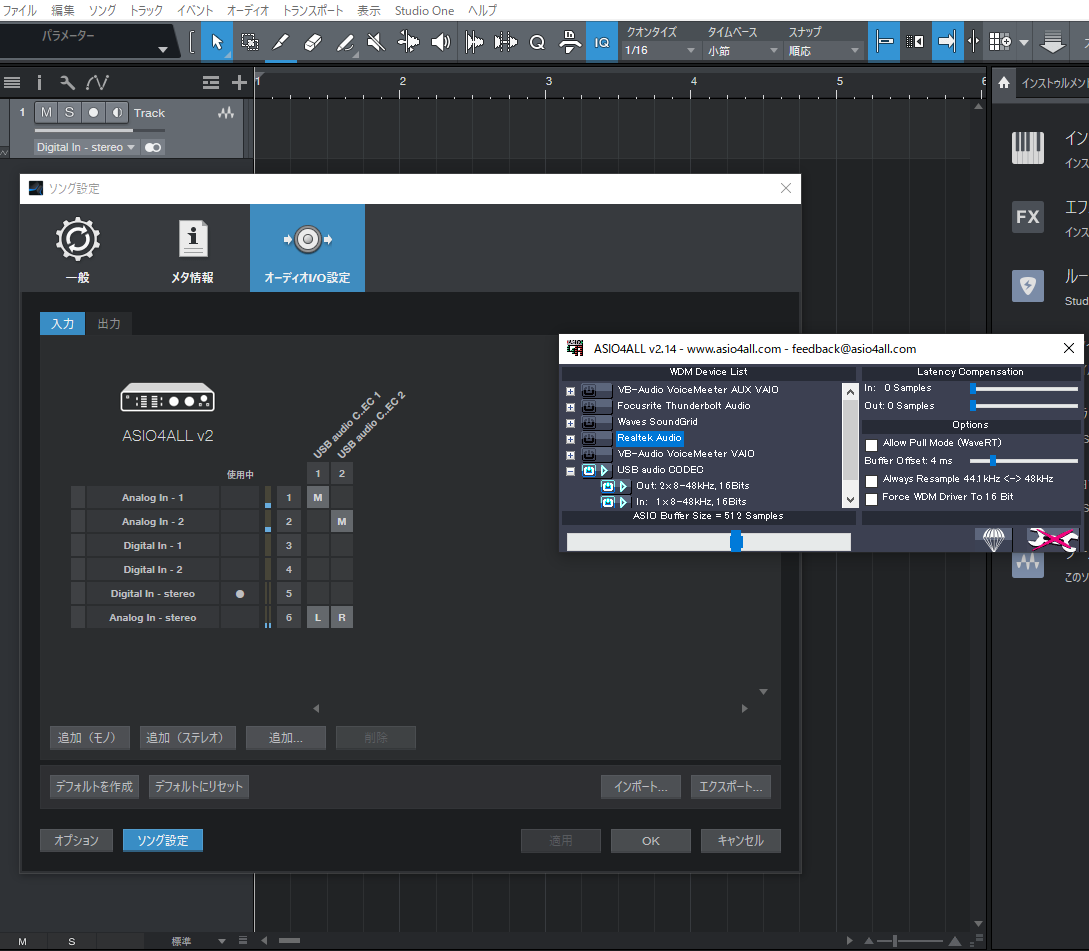1089x951 pixels.
Task: Show automation curve icon
Action: (97, 83)
